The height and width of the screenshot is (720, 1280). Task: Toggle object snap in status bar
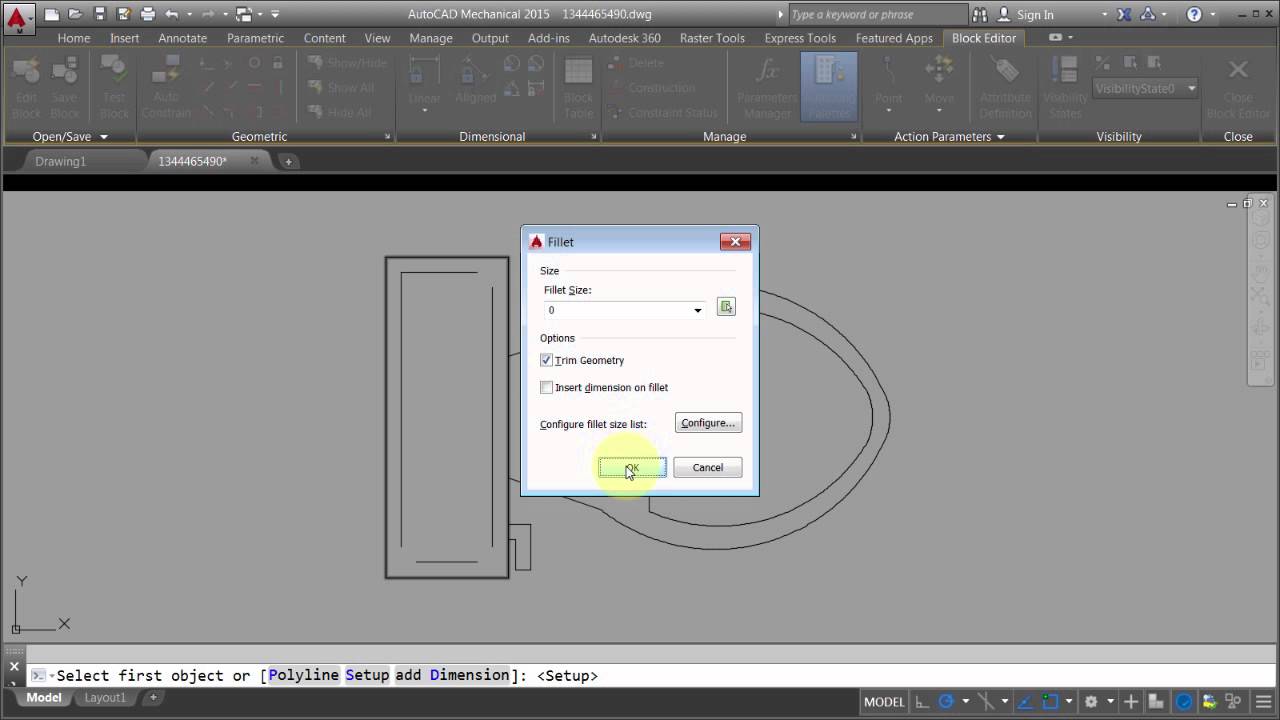point(1050,702)
